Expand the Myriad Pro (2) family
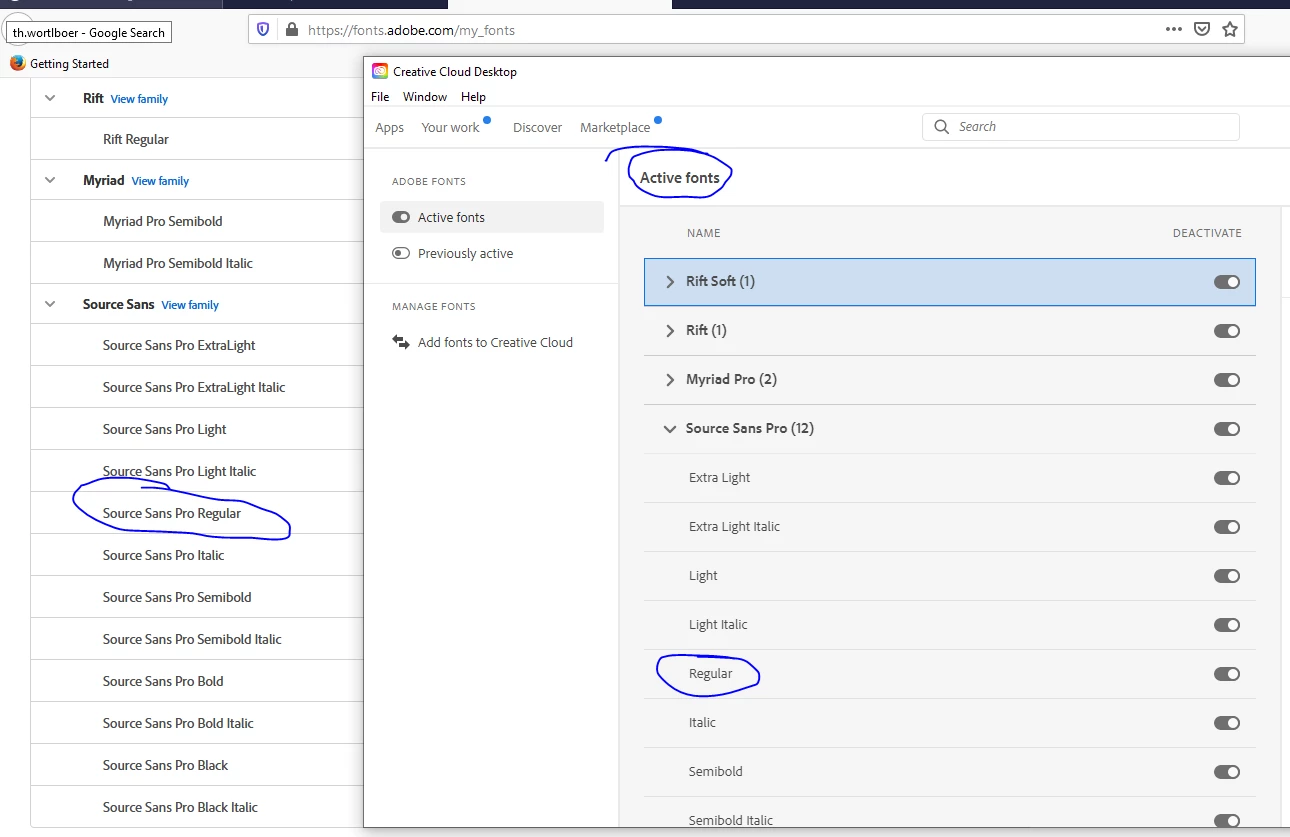Image resolution: width=1290 pixels, height=837 pixels. [670, 380]
